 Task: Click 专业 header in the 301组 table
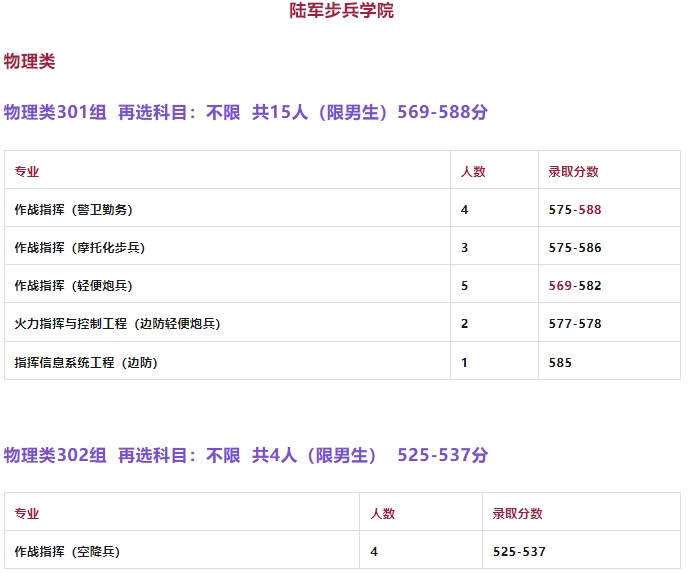(27, 171)
